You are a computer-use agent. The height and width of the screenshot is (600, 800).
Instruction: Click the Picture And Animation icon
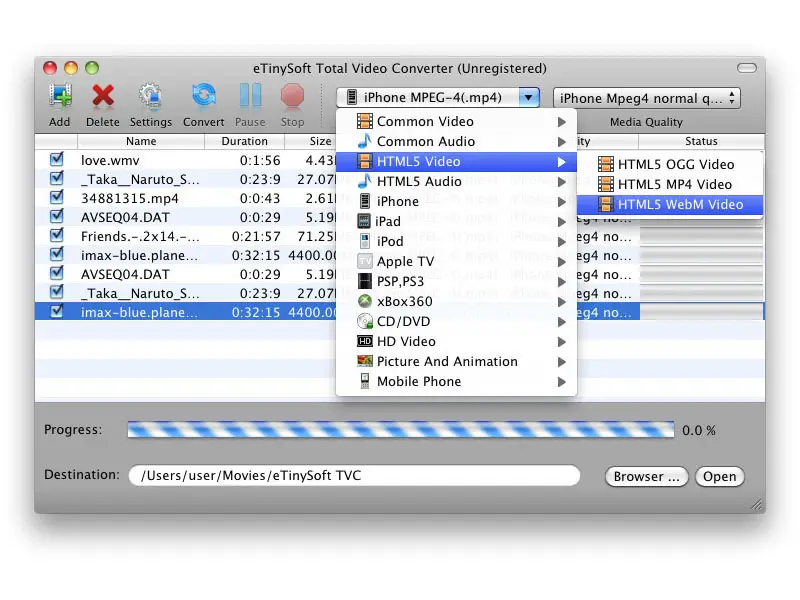(x=365, y=361)
